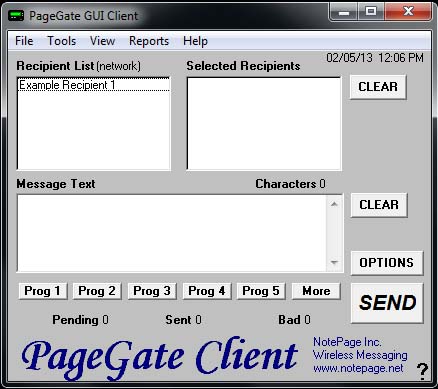438x389 pixels.
Task: Click the Bad 0 counter
Action: (294, 320)
